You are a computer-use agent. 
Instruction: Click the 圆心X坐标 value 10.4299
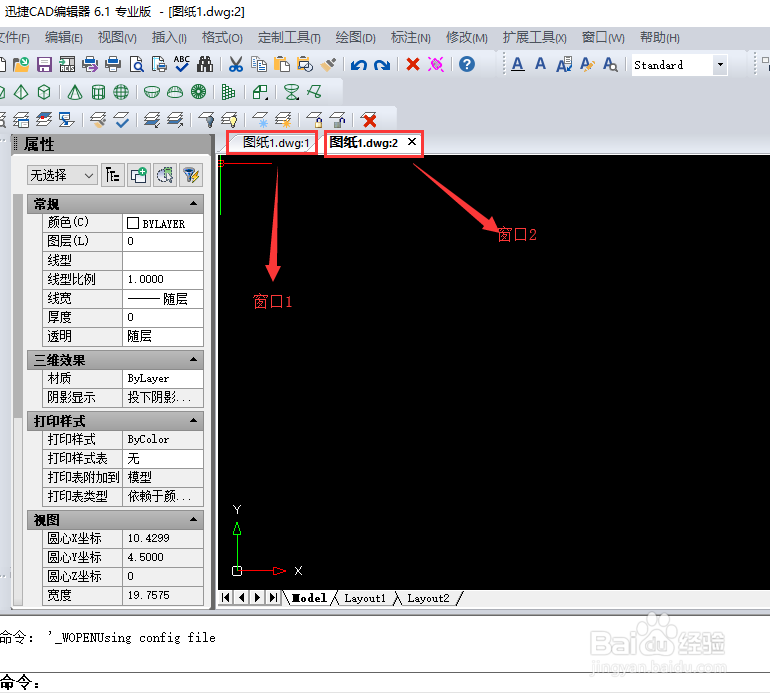[x=163, y=538]
